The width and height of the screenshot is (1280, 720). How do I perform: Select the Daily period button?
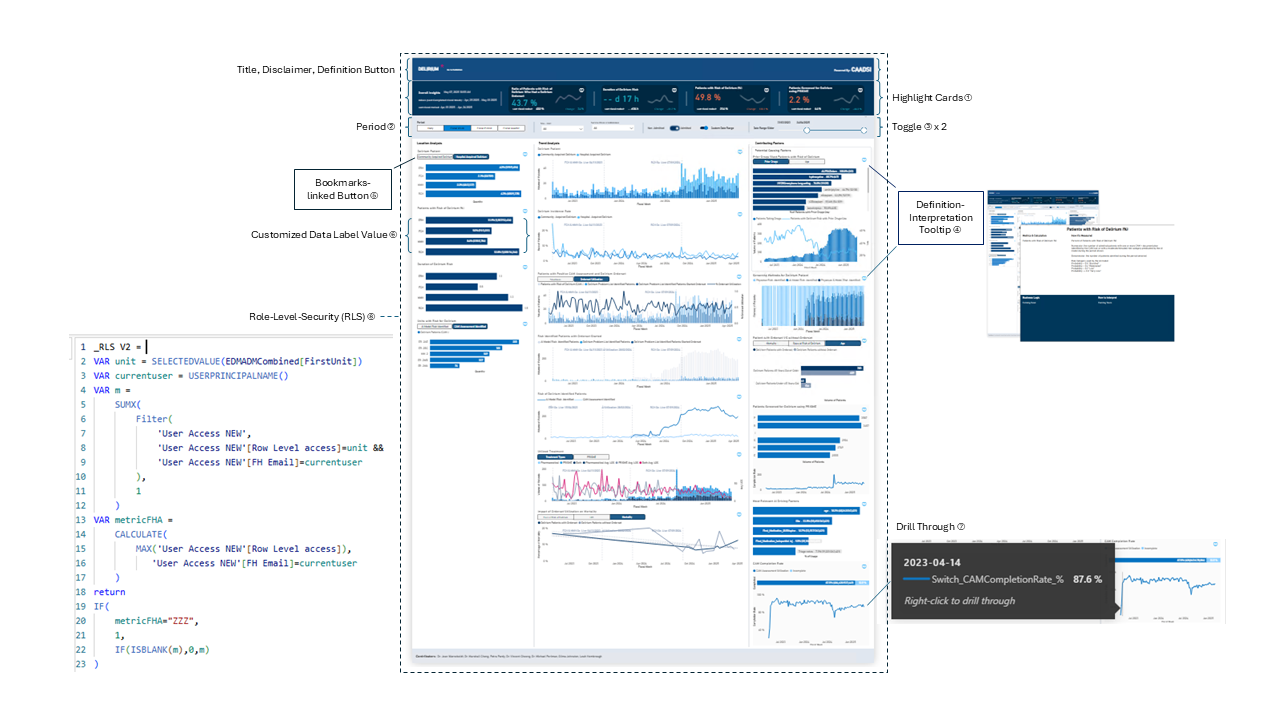430,128
